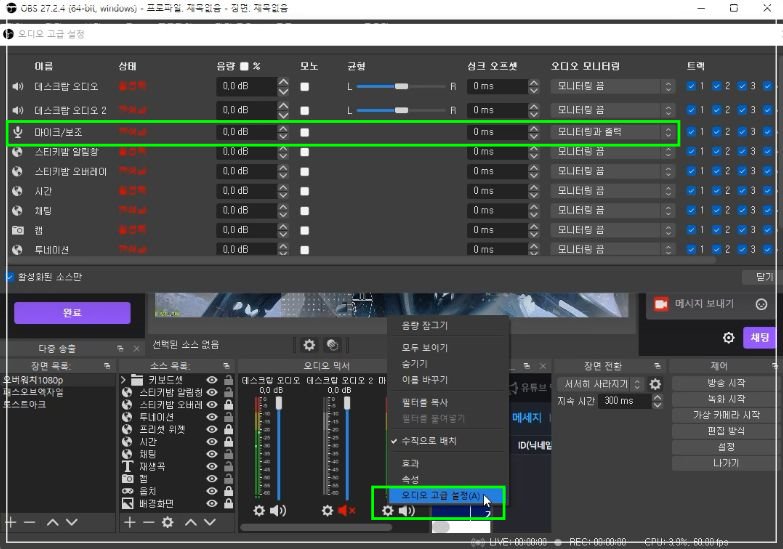Expand the 키보드셋 group arrow
783x549 pixels.
pyautogui.click(x=123, y=380)
